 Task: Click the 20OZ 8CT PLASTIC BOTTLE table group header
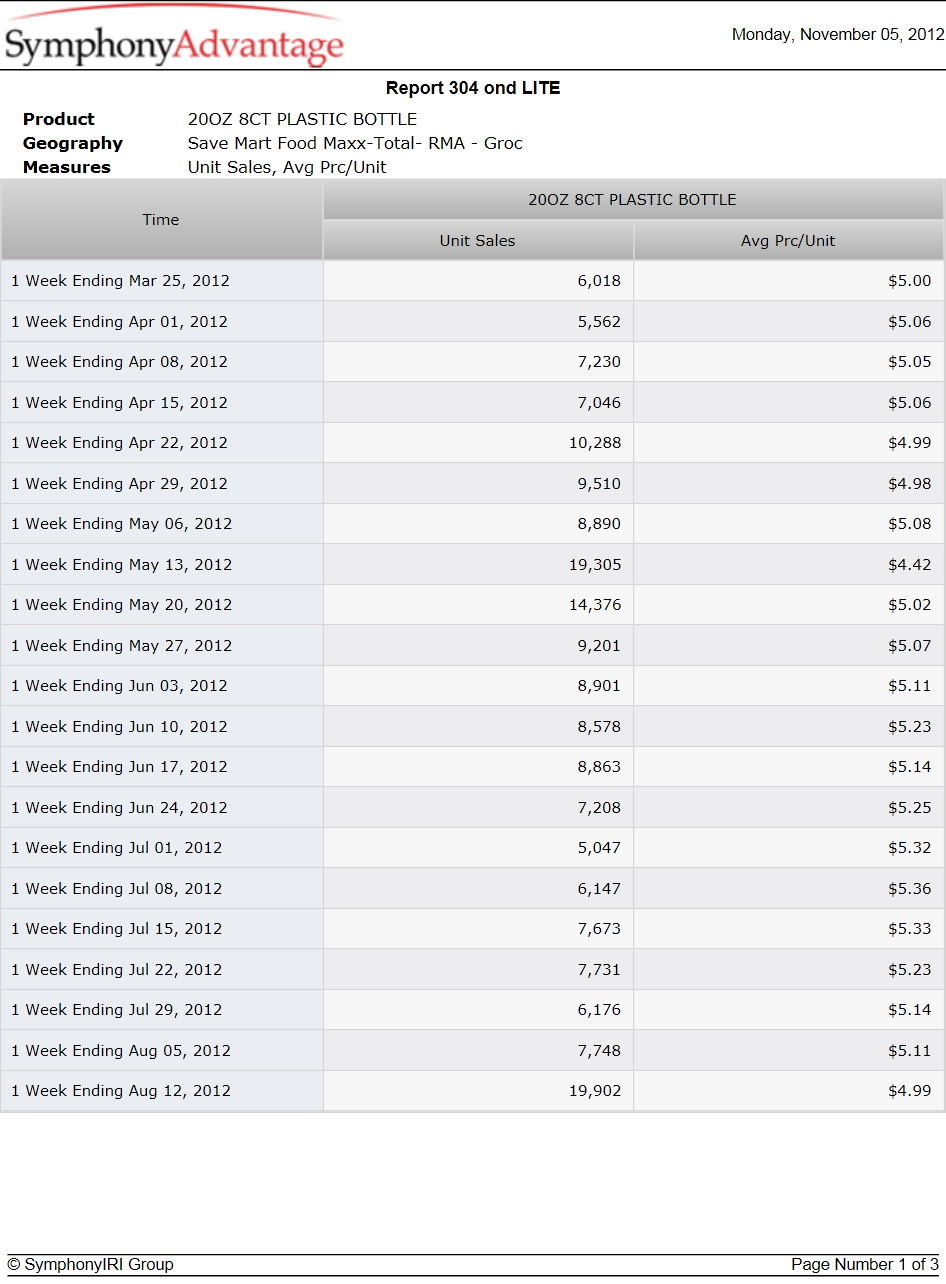(x=633, y=200)
